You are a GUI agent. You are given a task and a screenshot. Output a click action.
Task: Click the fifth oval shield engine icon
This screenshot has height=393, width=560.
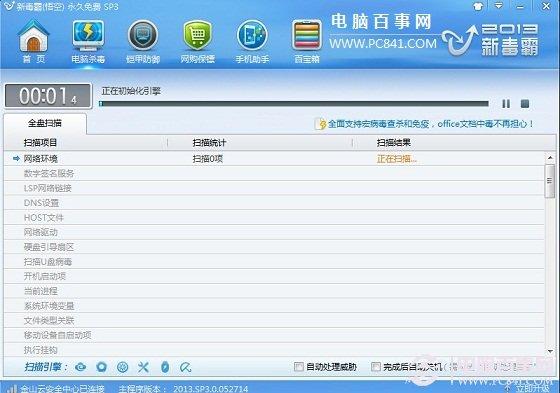[x=165, y=367]
